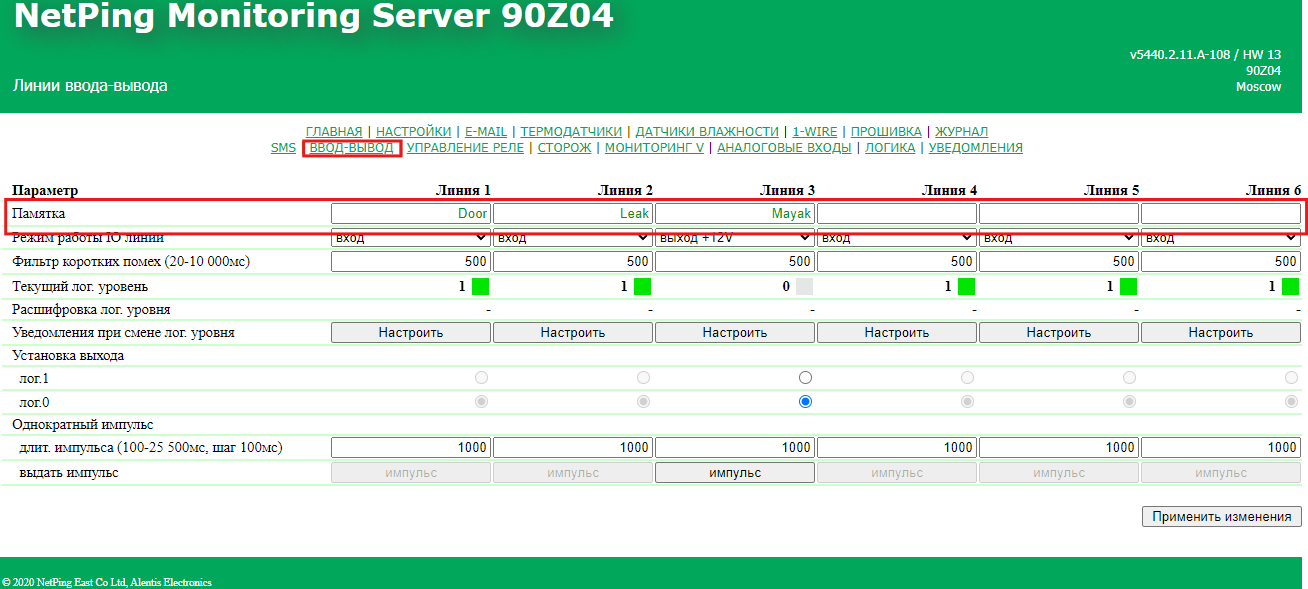Click the green logic level indicator for Line 1
The height and width of the screenshot is (589, 1308).
[480, 286]
